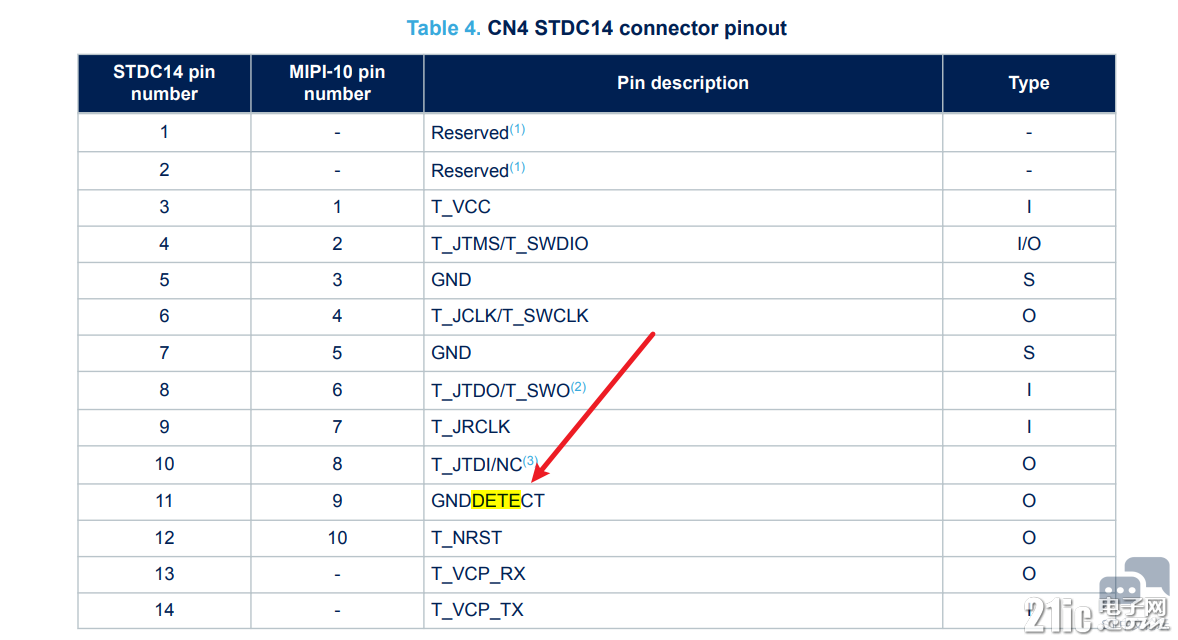The height and width of the screenshot is (640, 1178).
Task: Click the I/O type cell for pin 4
Action: [x=1029, y=244]
